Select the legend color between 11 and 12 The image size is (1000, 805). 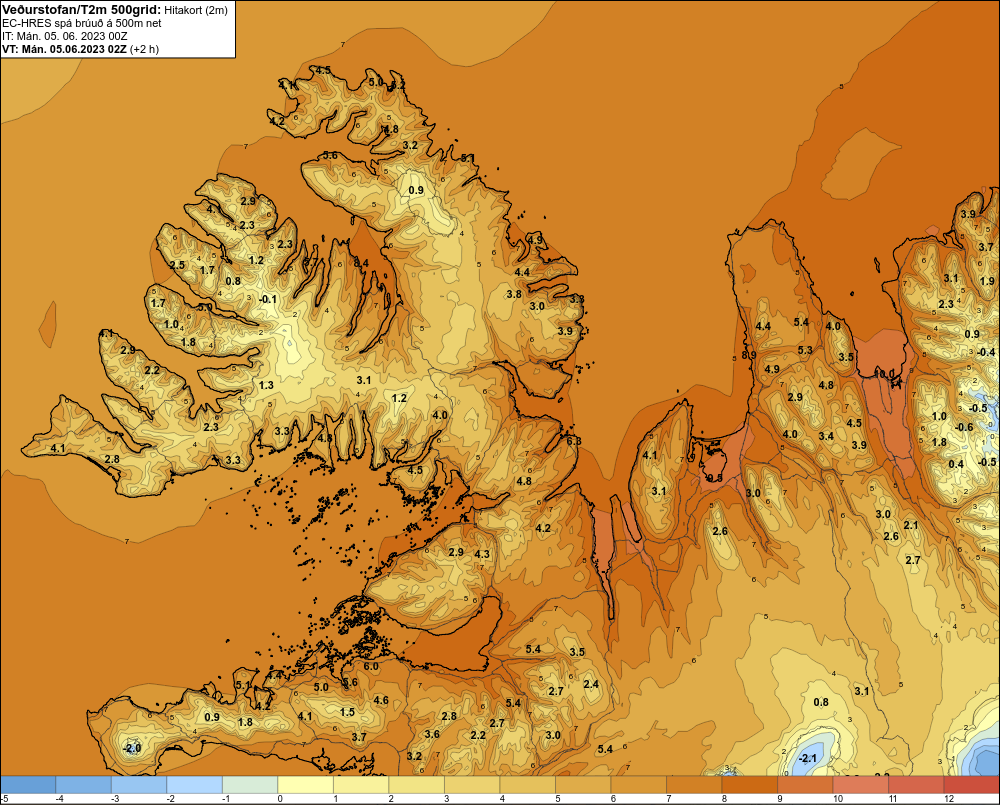[x=916, y=785]
